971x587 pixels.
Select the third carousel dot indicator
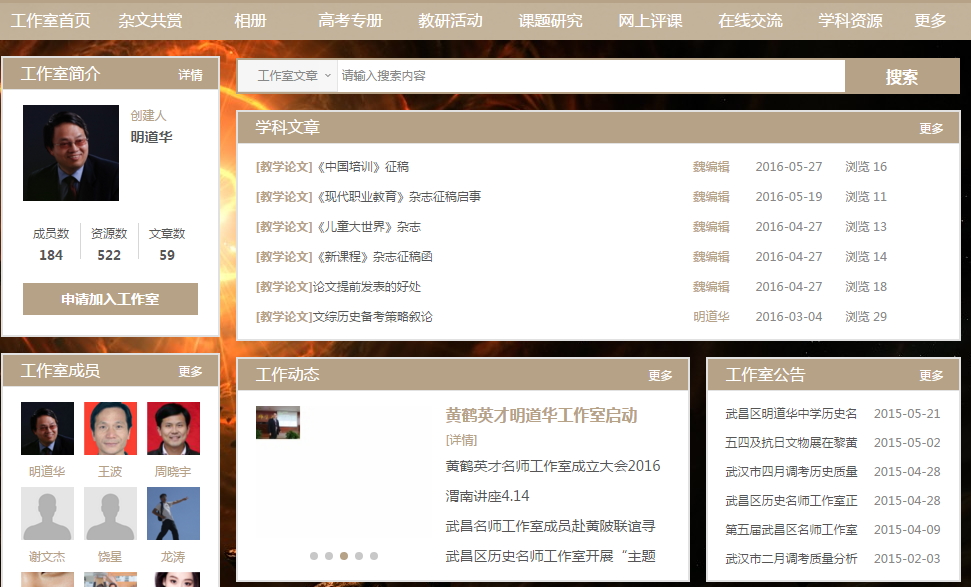click(x=344, y=556)
